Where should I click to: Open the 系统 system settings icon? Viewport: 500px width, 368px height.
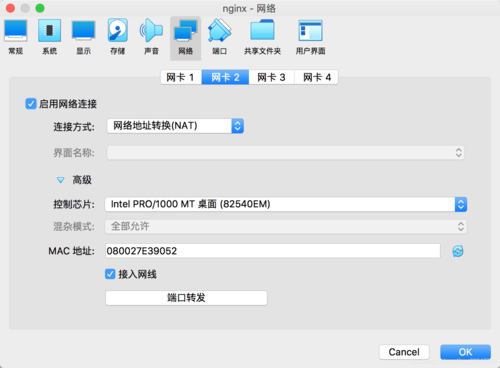[x=49, y=37]
